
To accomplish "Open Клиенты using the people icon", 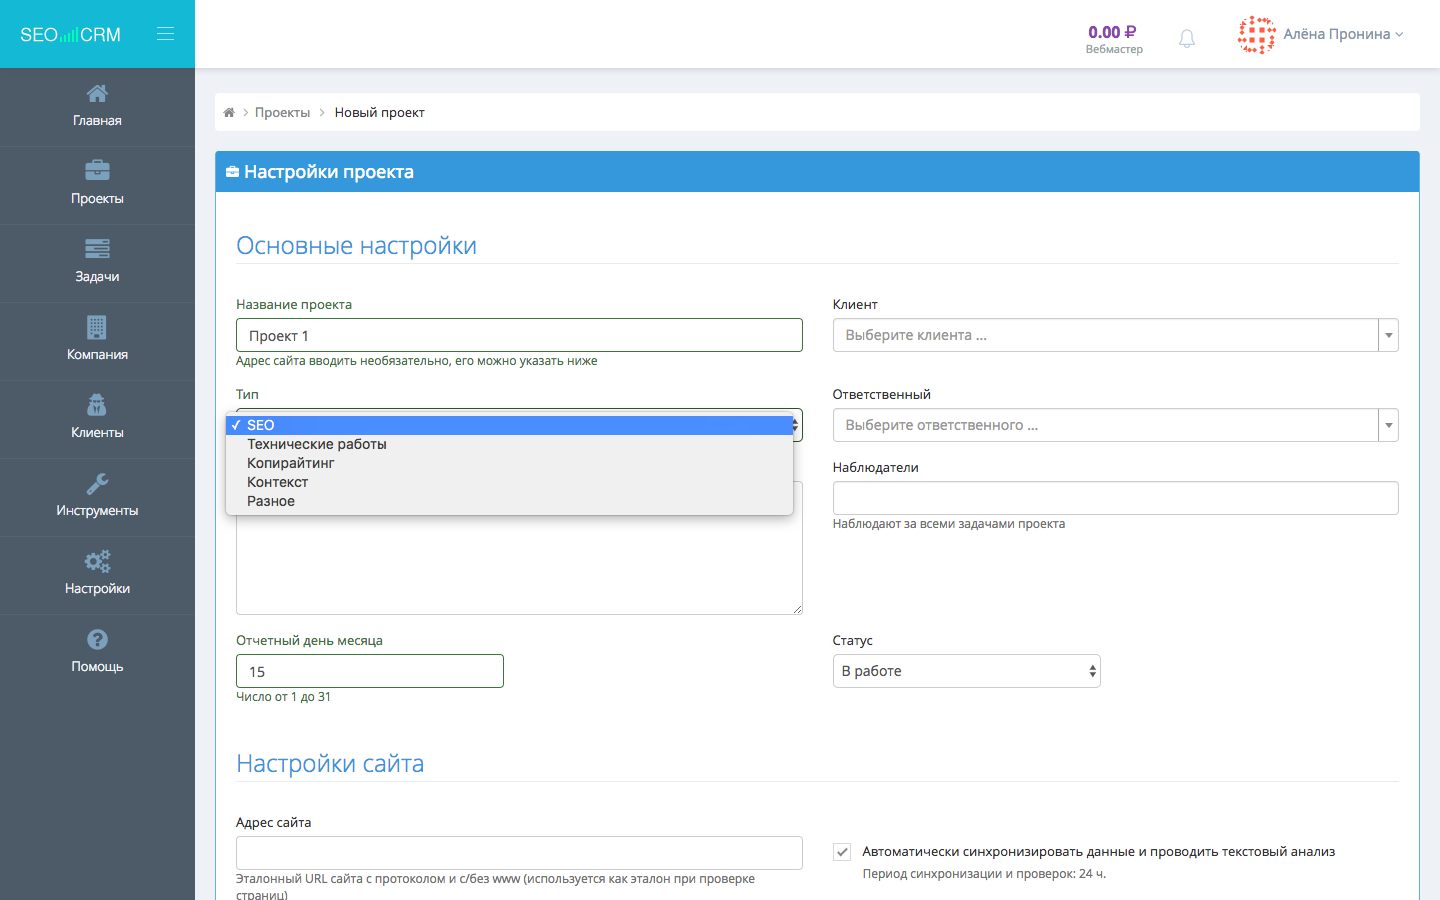I will point(97,404).
